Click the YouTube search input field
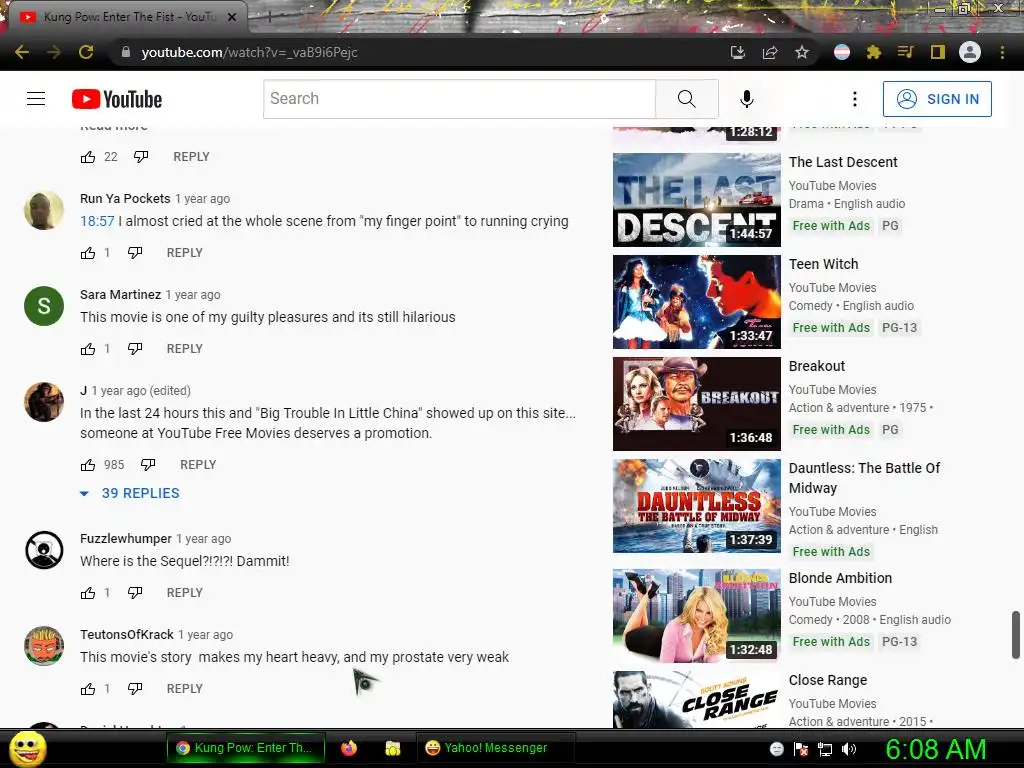Image resolution: width=1024 pixels, height=768 pixels. click(x=460, y=99)
